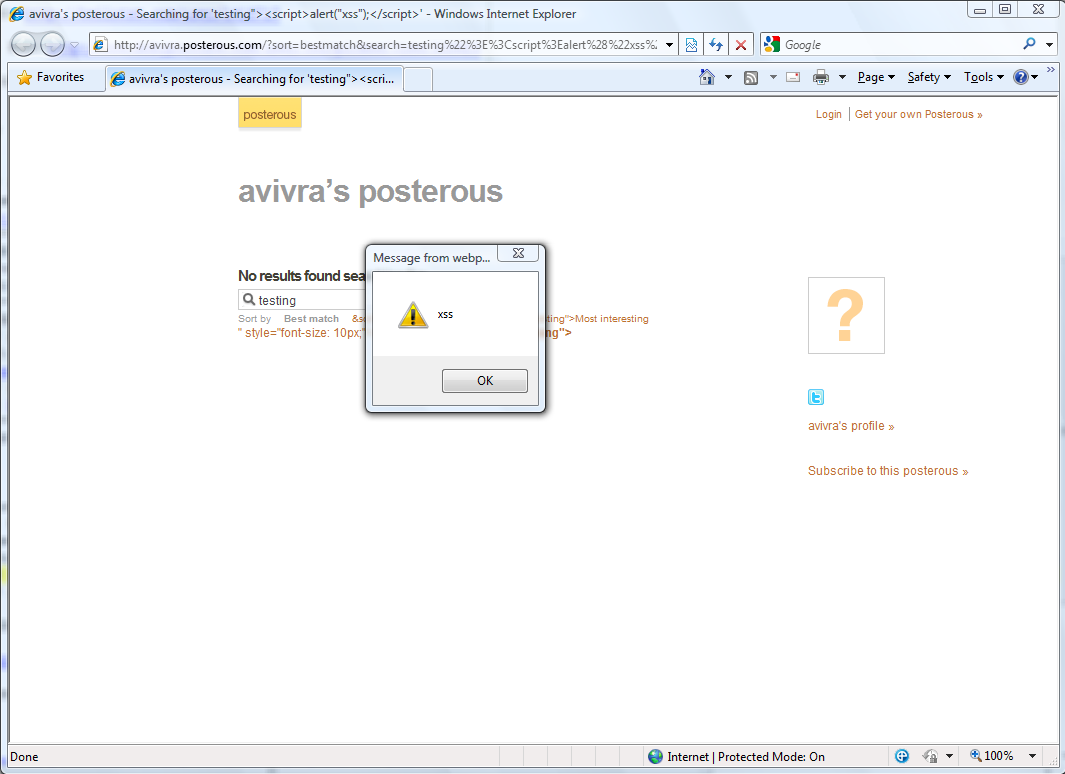
Task: Click the Internet zone globe icon
Action: (x=655, y=756)
